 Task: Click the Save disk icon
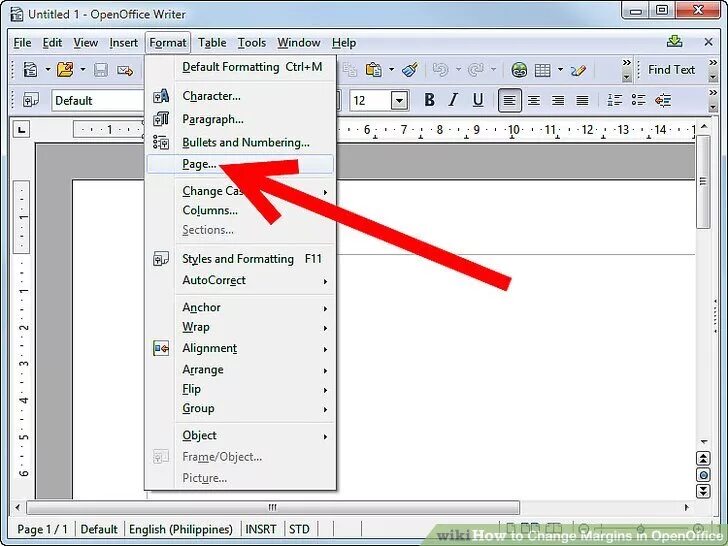101,70
